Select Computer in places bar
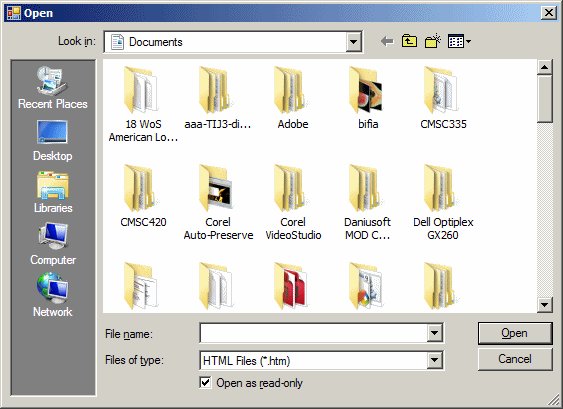The width and height of the screenshot is (563, 409). [53, 244]
